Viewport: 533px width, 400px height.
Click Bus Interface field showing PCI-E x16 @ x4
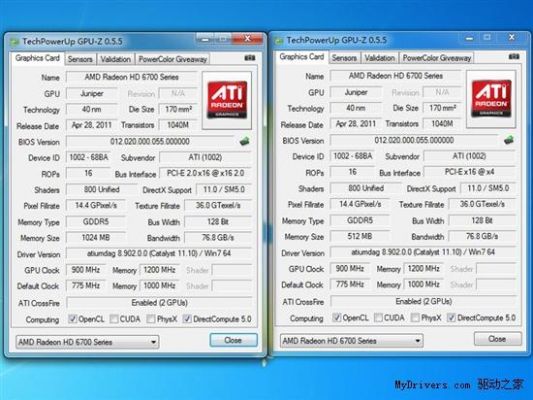(x=470, y=172)
